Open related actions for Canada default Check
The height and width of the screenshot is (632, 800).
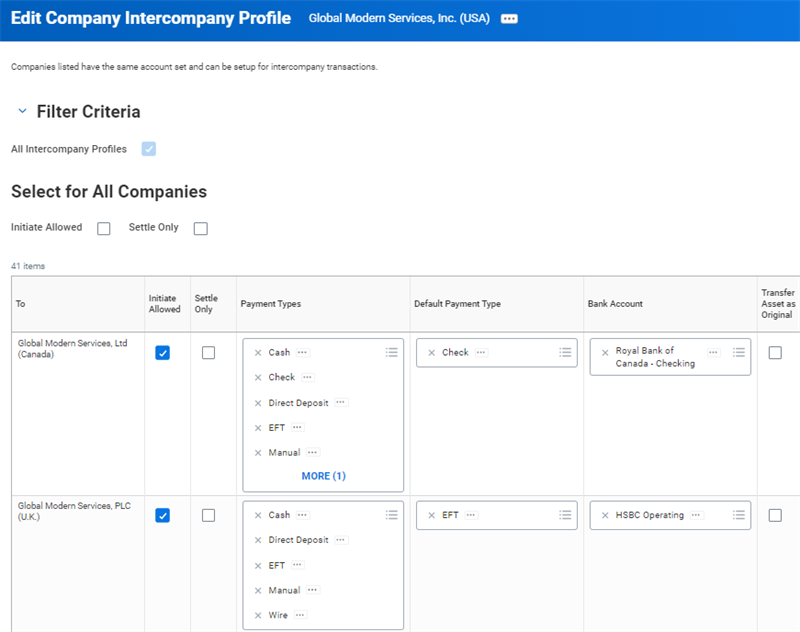tap(481, 352)
